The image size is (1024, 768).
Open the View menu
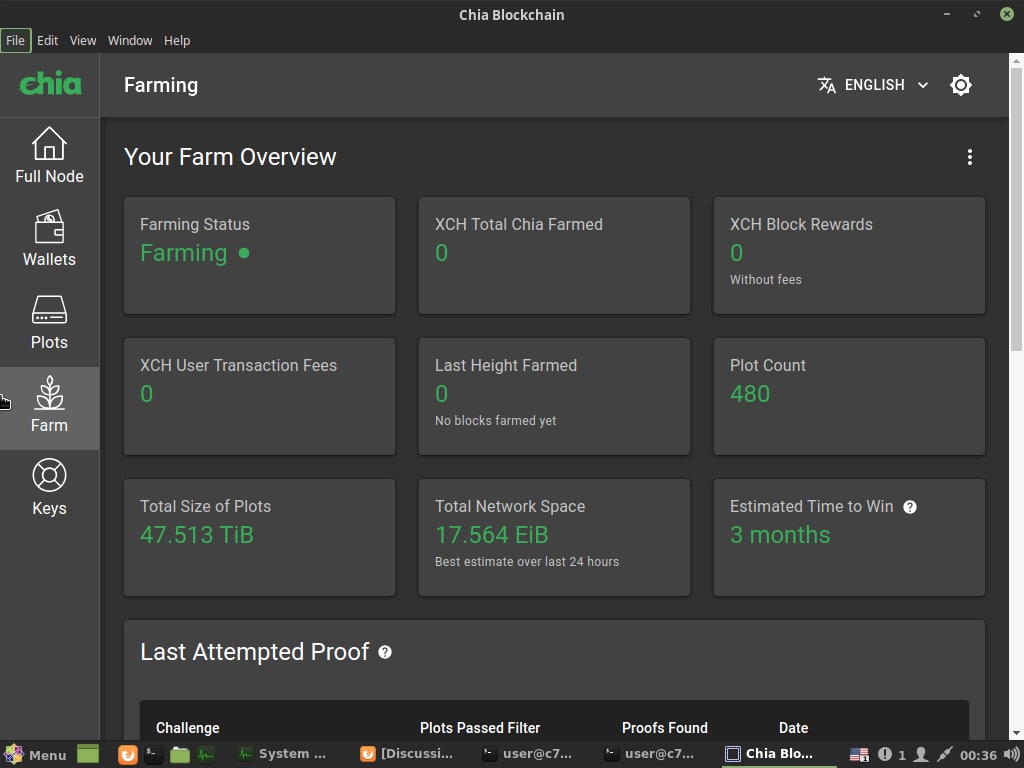click(x=83, y=40)
